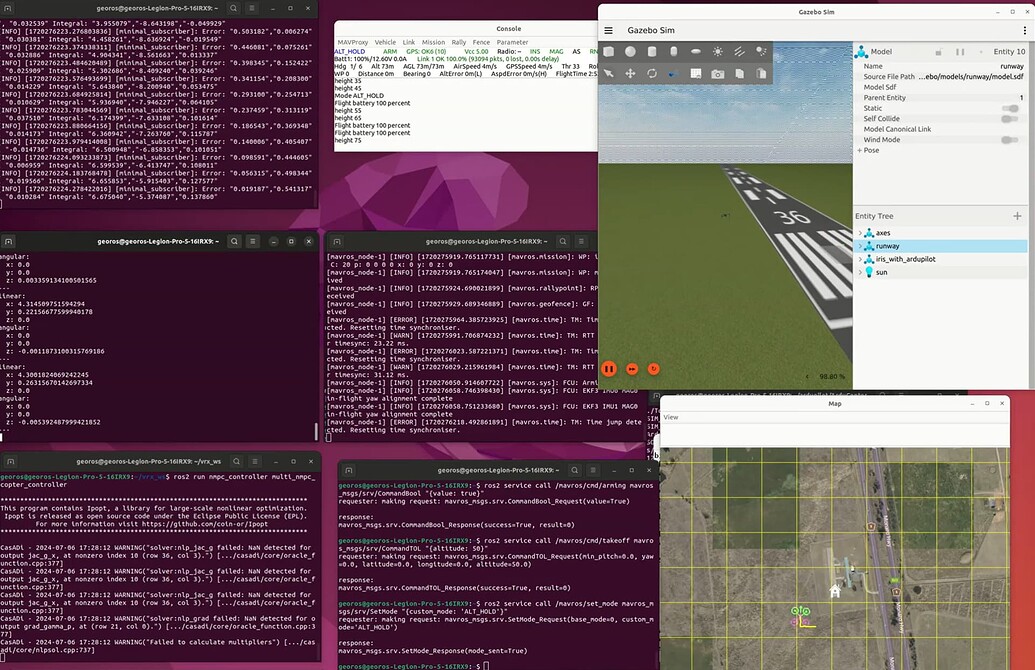Take a screenshot with Gazebo's camera icon
Image resolution: width=1035 pixels, height=670 pixels.
tap(716, 72)
